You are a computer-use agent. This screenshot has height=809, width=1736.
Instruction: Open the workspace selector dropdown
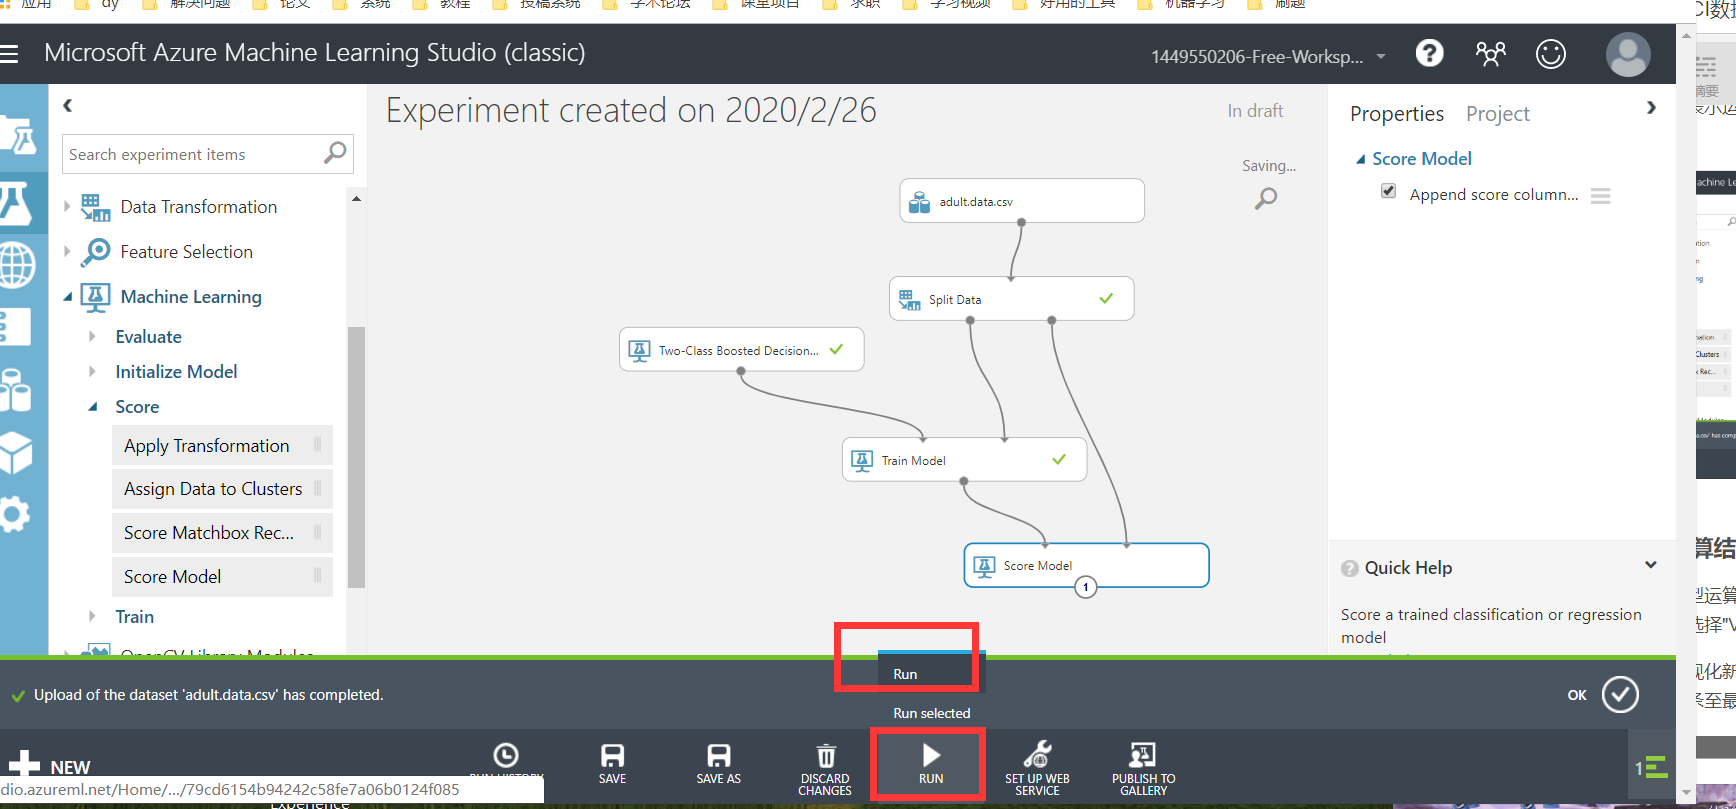pyautogui.click(x=1268, y=57)
